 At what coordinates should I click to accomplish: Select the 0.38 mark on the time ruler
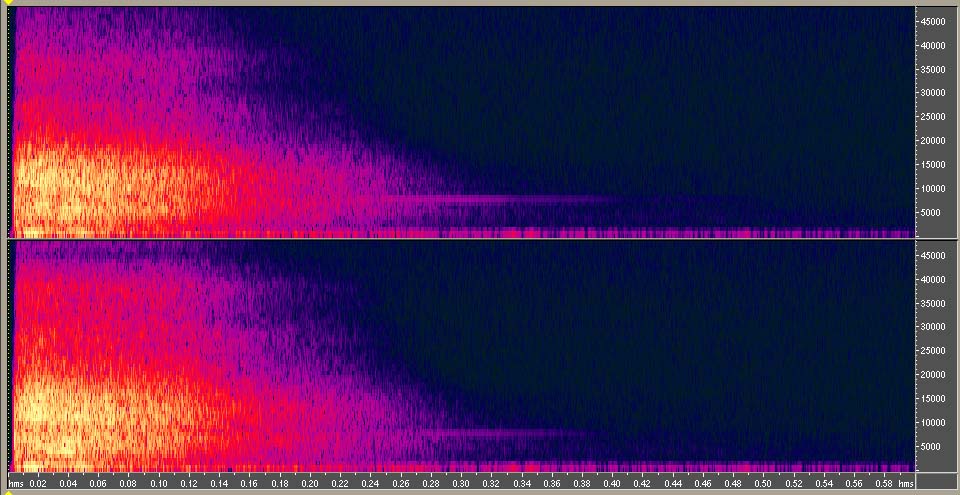coord(582,483)
